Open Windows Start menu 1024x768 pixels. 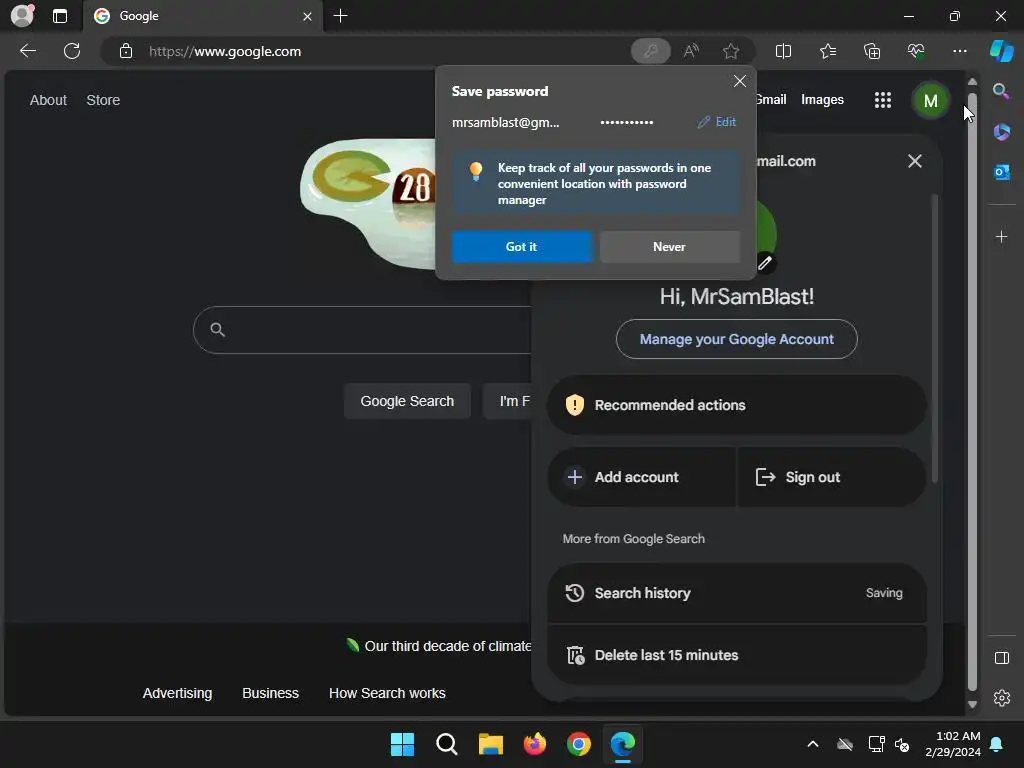402,744
